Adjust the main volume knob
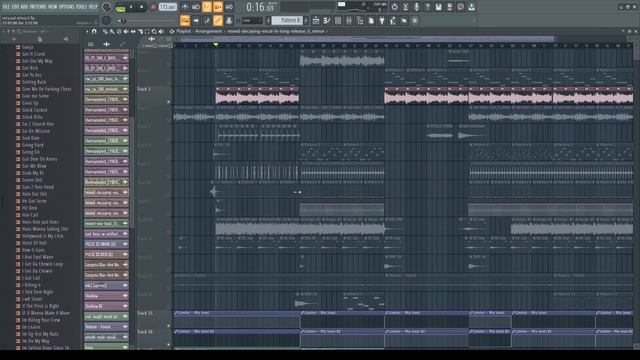This screenshot has width=640, height=360. pos(107,7)
